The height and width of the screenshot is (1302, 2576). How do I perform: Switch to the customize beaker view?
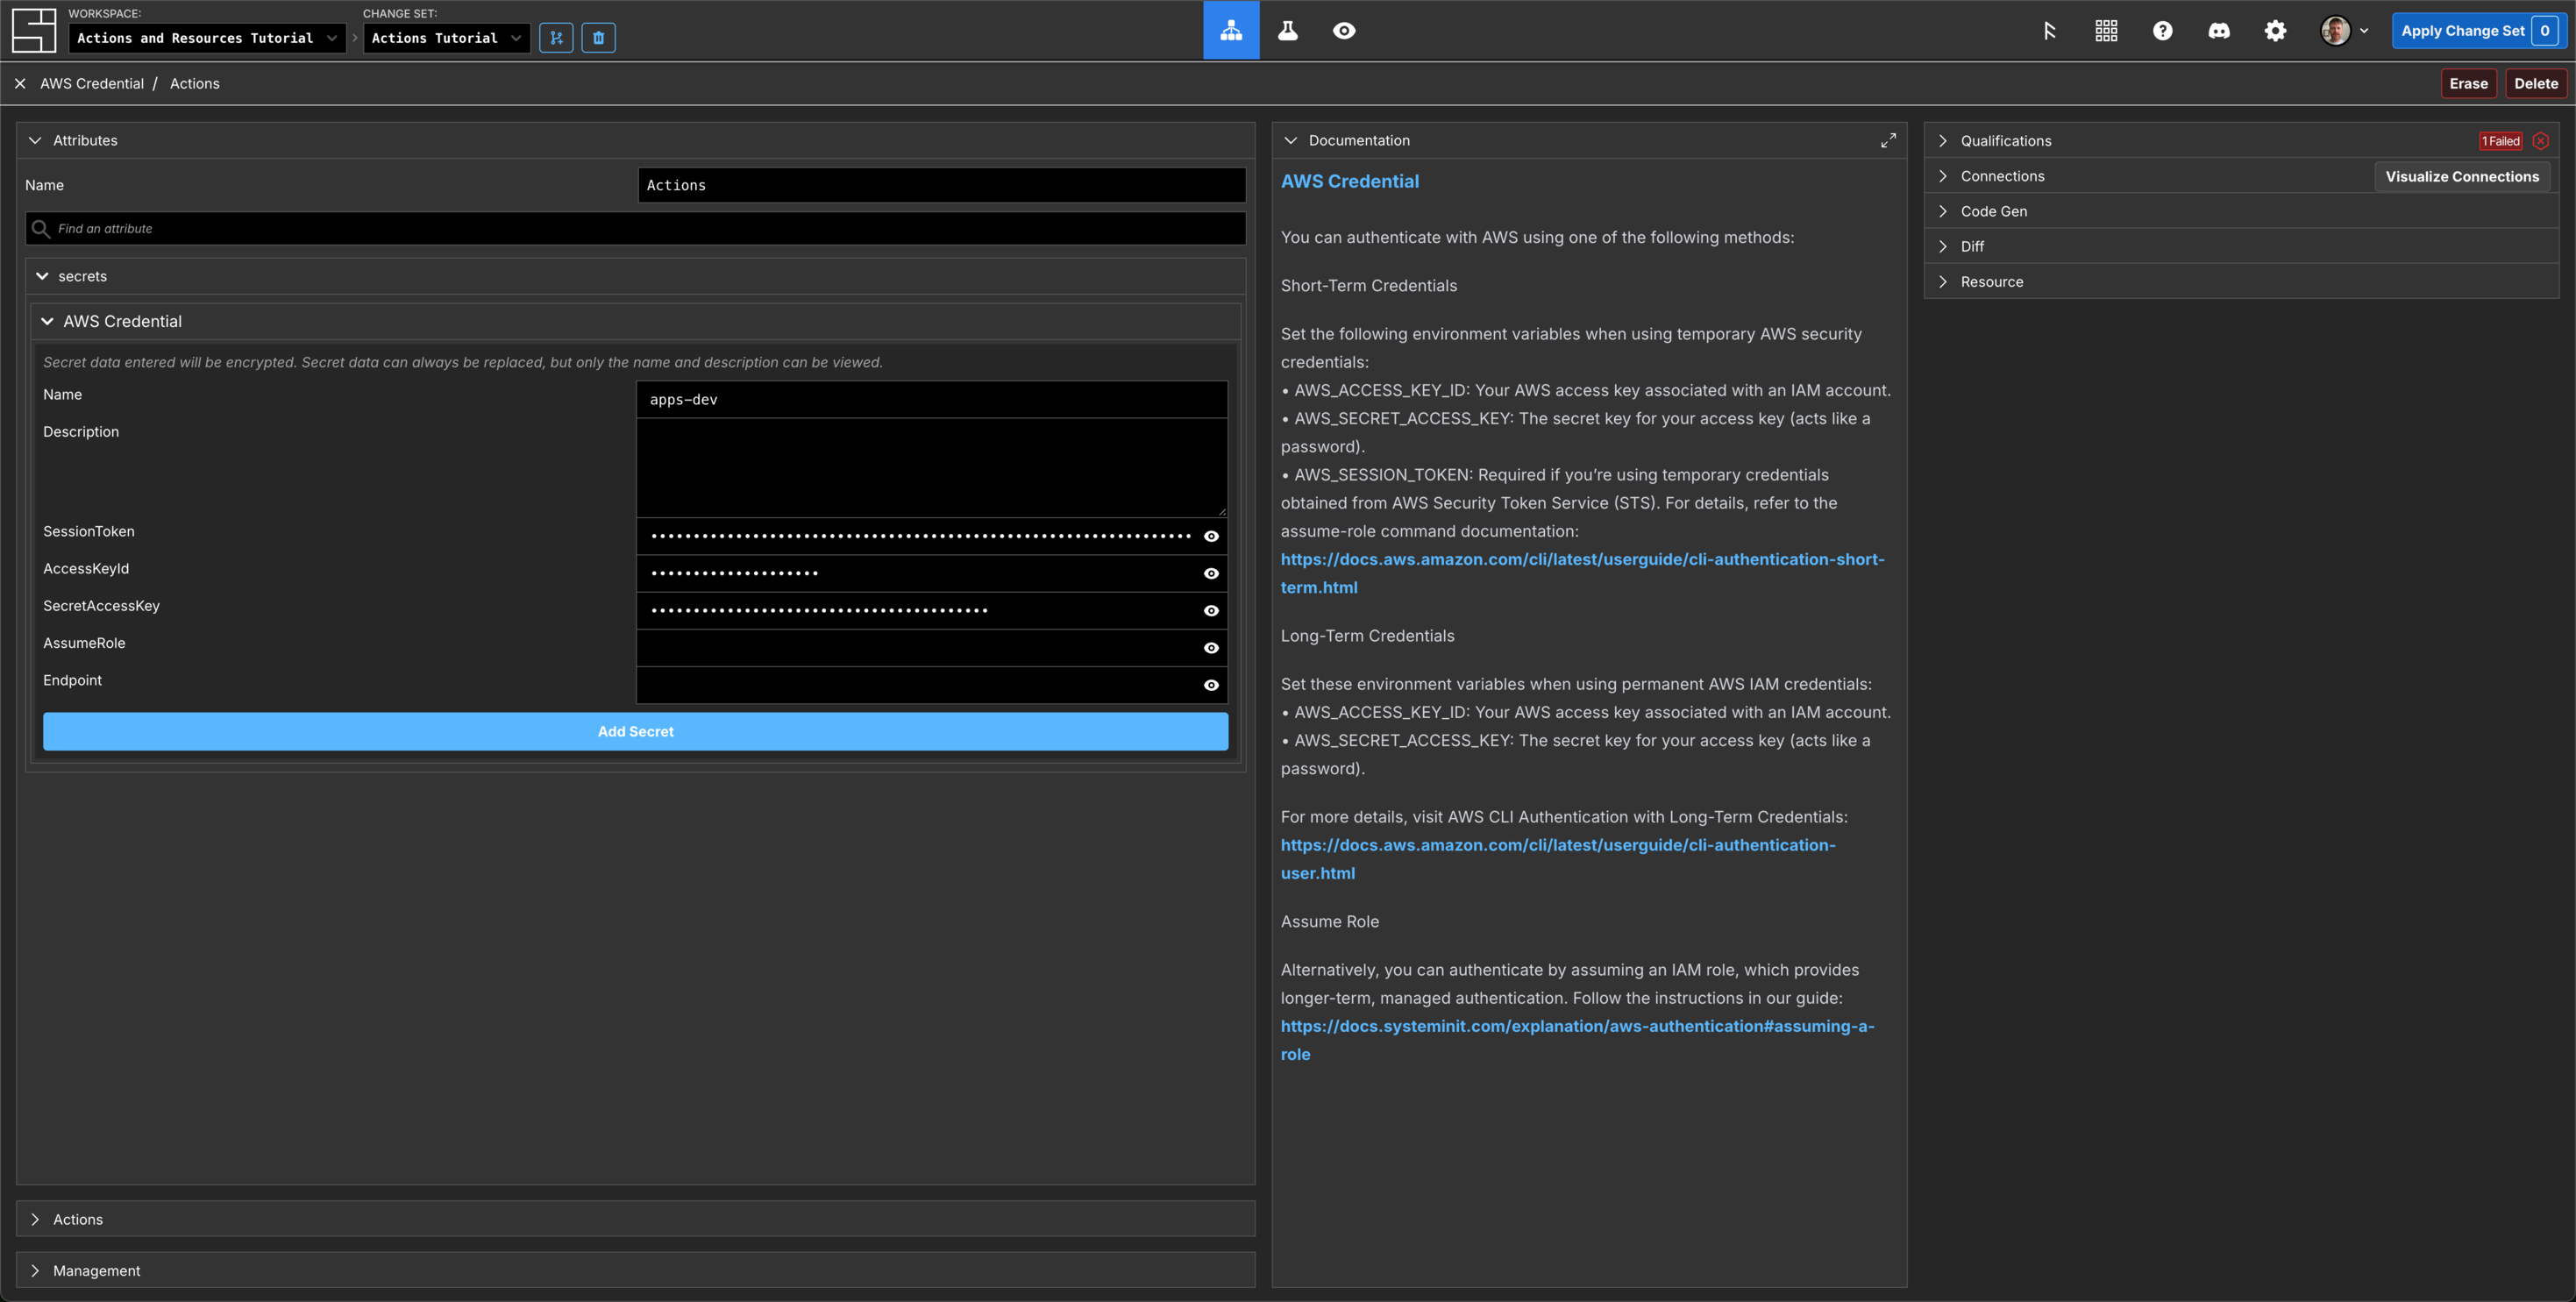pos(1288,31)
